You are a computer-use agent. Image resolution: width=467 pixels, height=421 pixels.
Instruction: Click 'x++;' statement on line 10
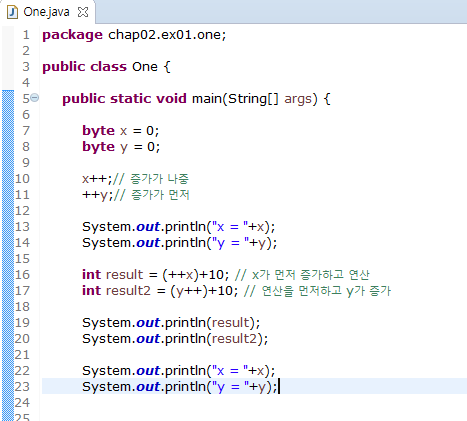pyautogui.click(x=97, y=179)
